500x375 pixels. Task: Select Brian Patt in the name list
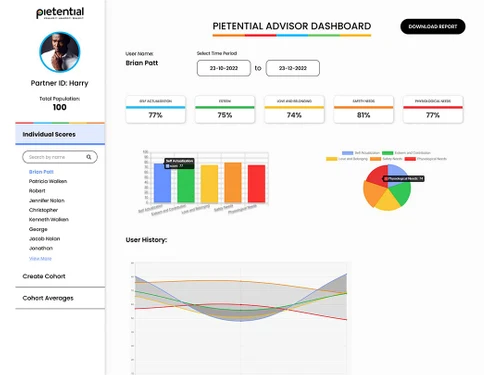point(41,172)
